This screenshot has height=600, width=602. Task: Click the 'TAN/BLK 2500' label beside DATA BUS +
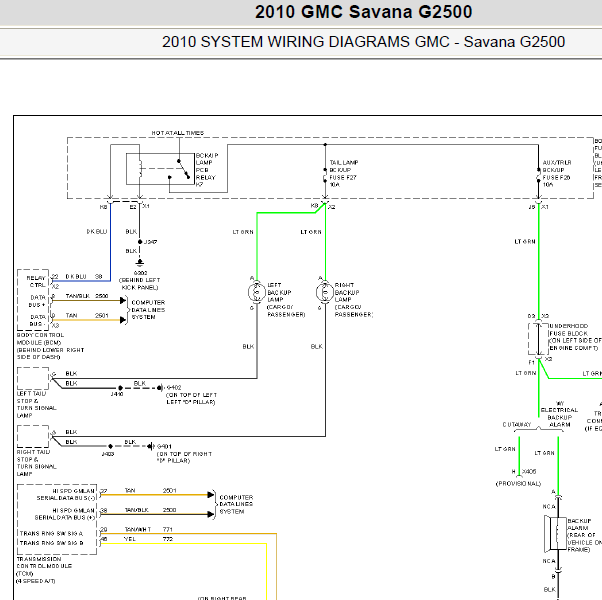point(87,296)
